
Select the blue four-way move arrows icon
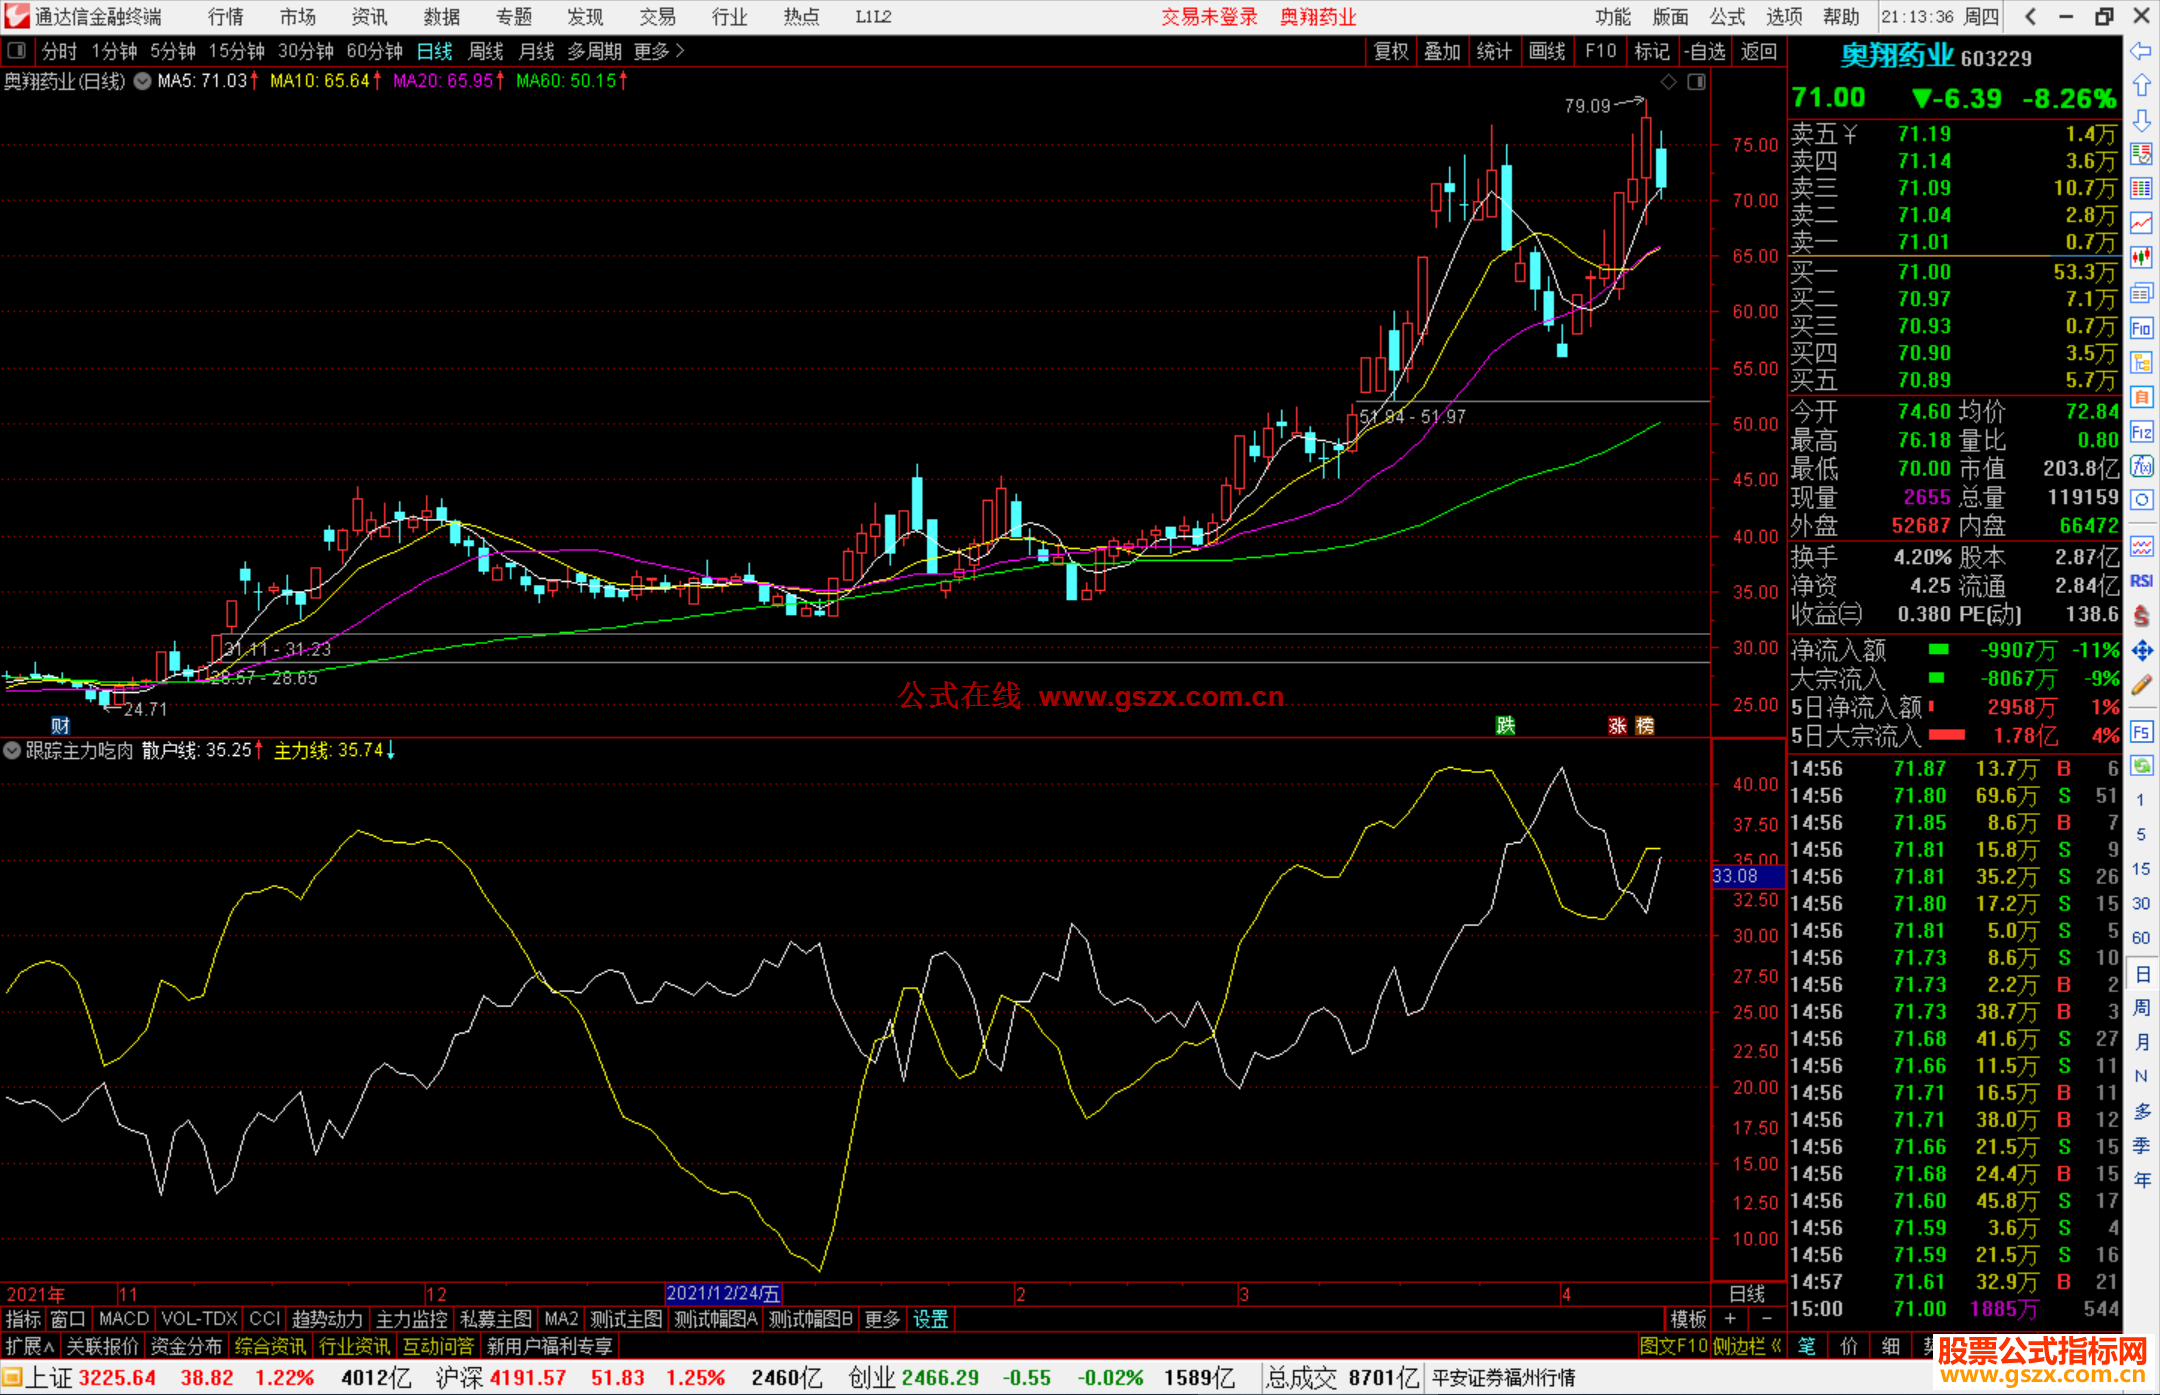(x=2141, y=651)
